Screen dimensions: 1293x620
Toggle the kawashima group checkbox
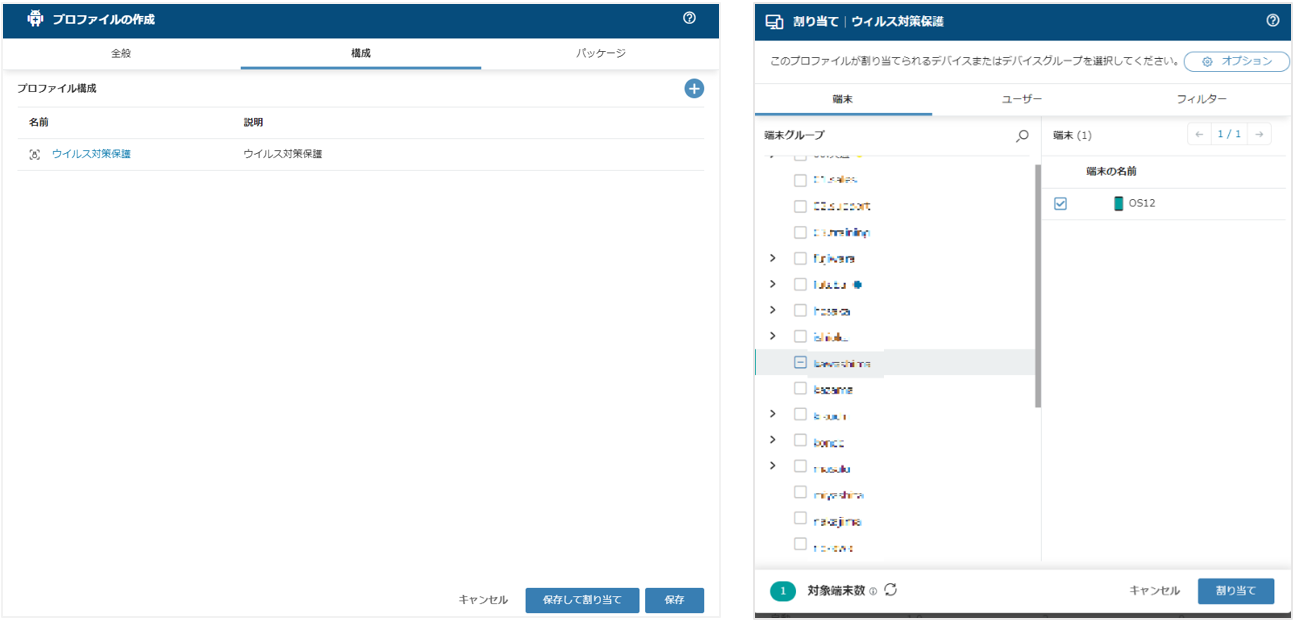(x=800, y=363)
